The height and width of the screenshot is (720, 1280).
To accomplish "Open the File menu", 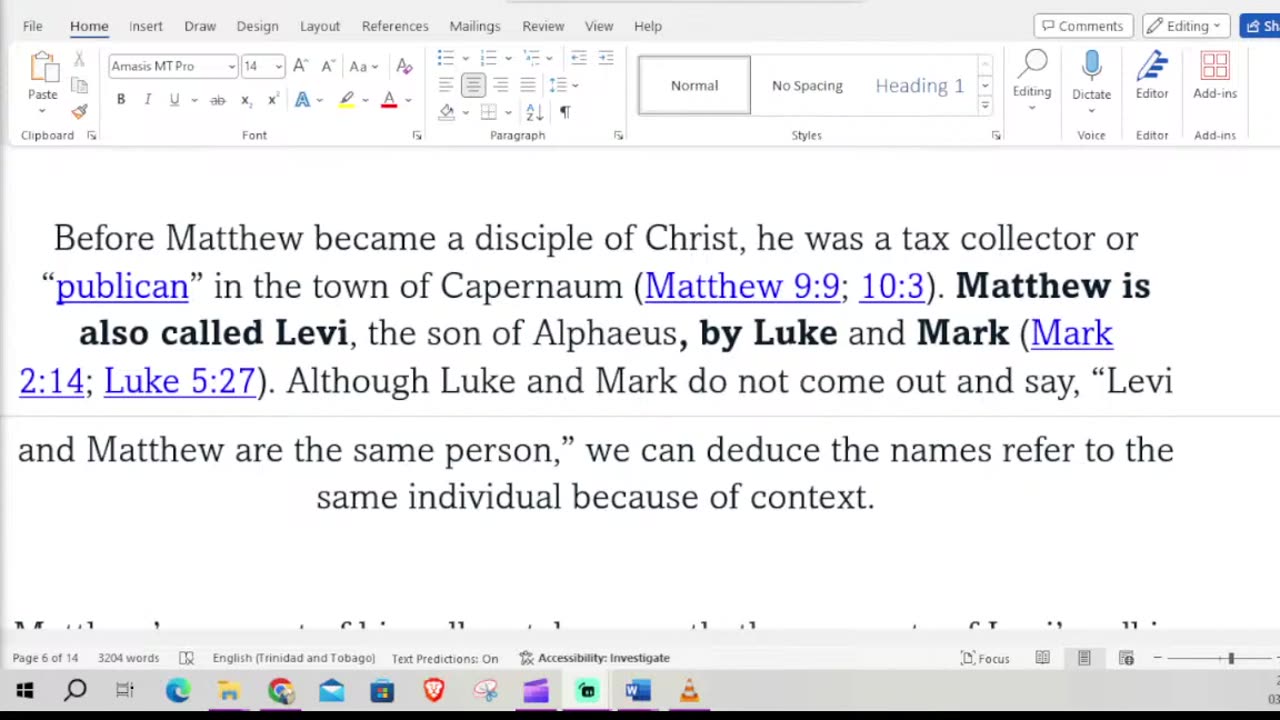I will [x=32, y=26].
